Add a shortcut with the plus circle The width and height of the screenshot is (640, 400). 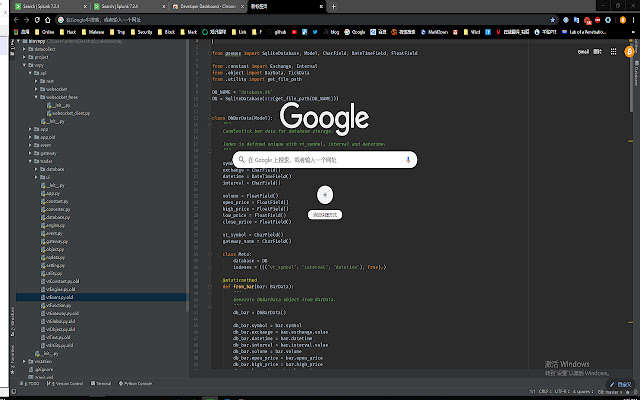(x=325, y=195)
